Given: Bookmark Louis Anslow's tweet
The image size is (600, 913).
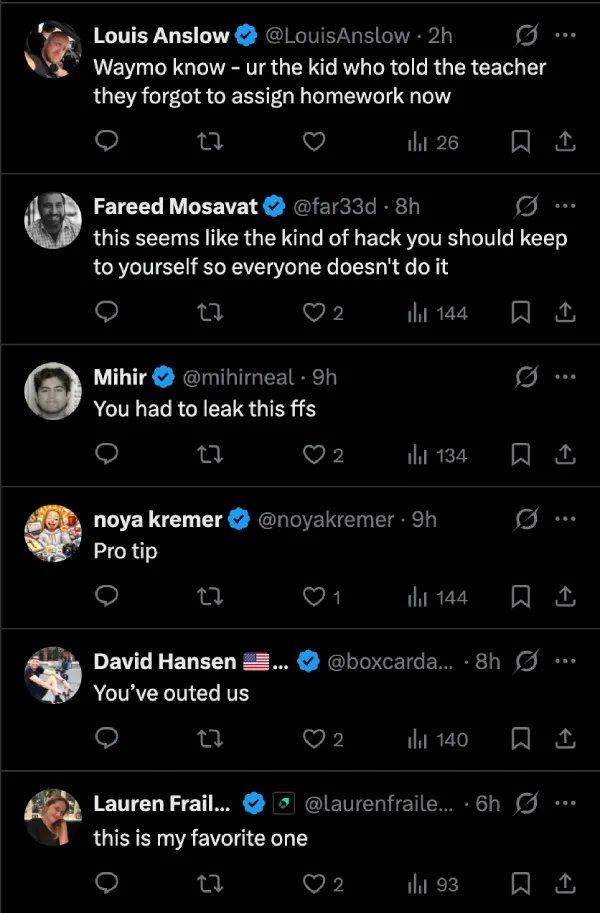Looking at the screenshot, I should [520, 143].
